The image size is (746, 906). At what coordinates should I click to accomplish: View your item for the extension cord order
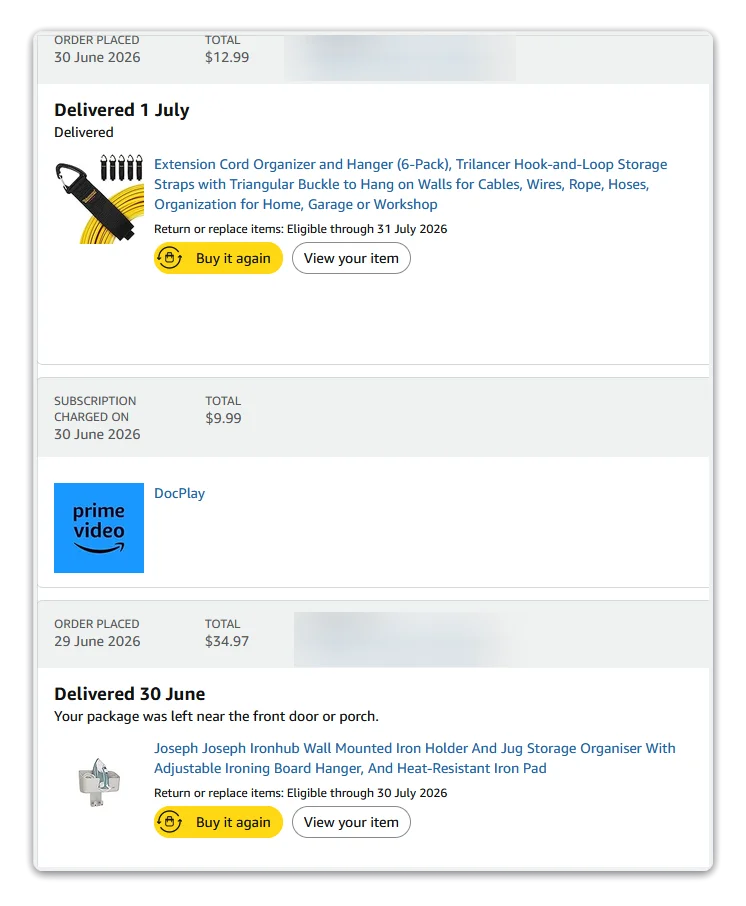[351, 258]
